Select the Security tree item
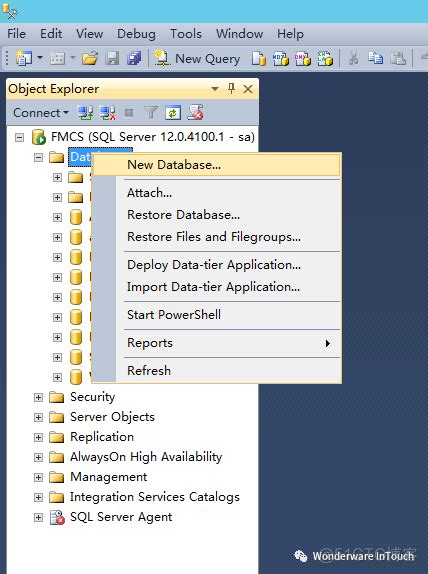The height and width of the screenshot is (574, 428). point(93,397)
